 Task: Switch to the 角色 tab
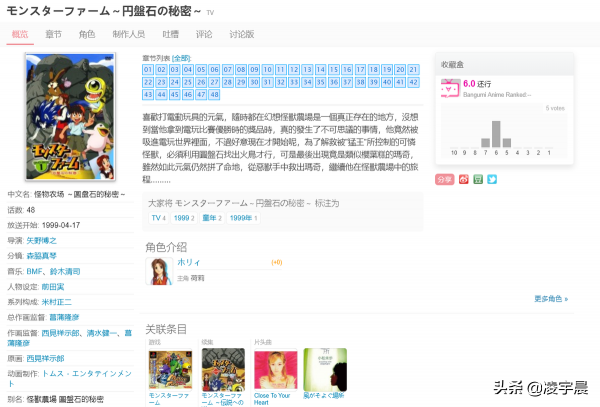point(87,34)
